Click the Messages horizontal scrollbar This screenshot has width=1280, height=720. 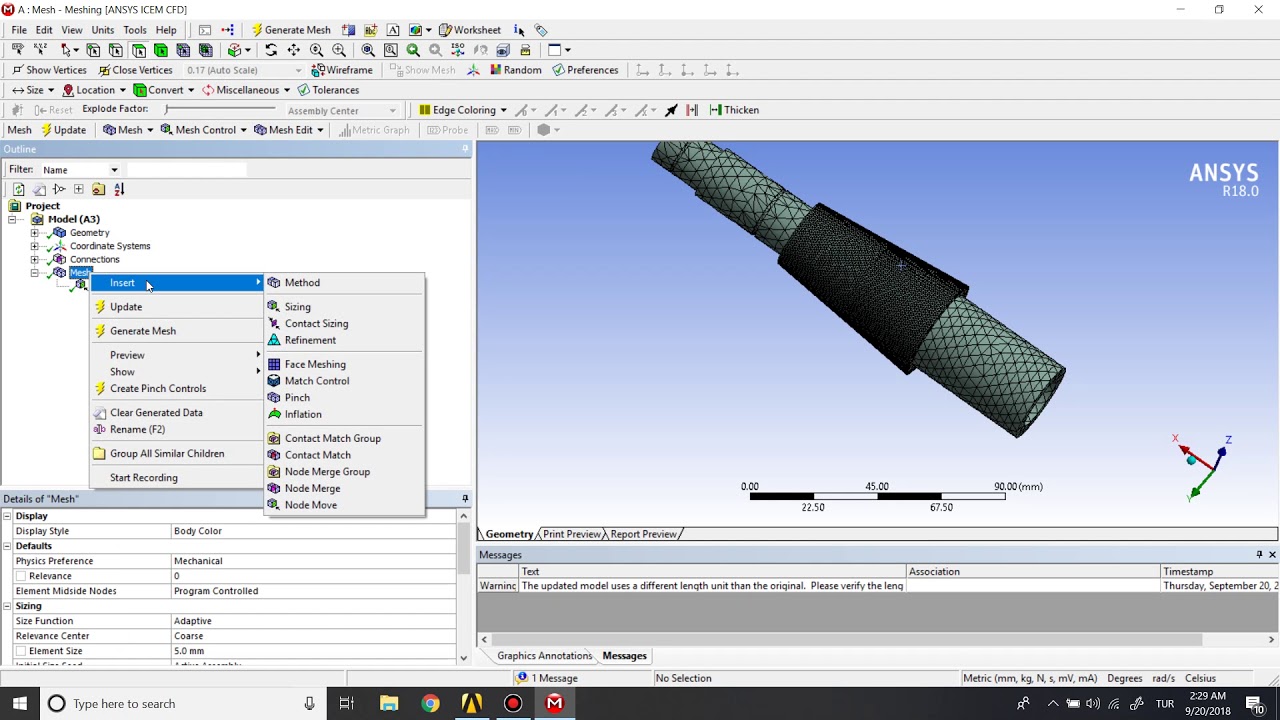tap(848, 640)
